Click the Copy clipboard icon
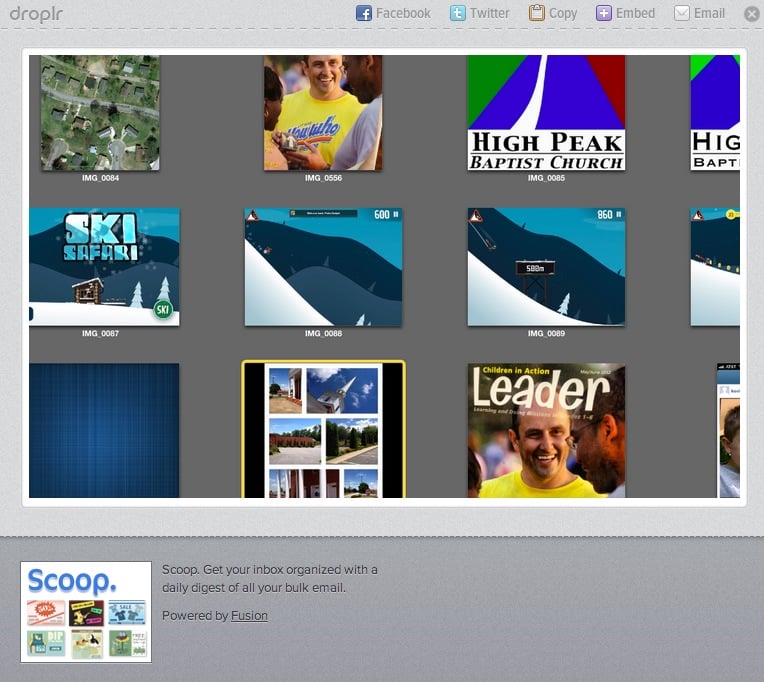Viewport: 764px width, 682px height. pos(536,13)
